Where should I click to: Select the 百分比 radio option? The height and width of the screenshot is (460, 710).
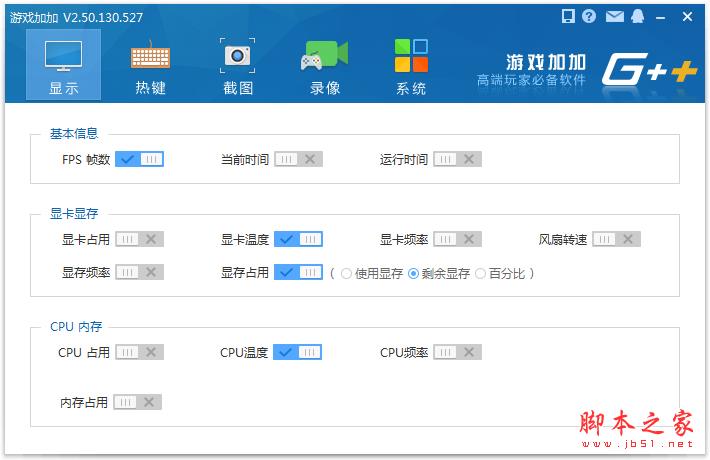[x=481, y=273]
